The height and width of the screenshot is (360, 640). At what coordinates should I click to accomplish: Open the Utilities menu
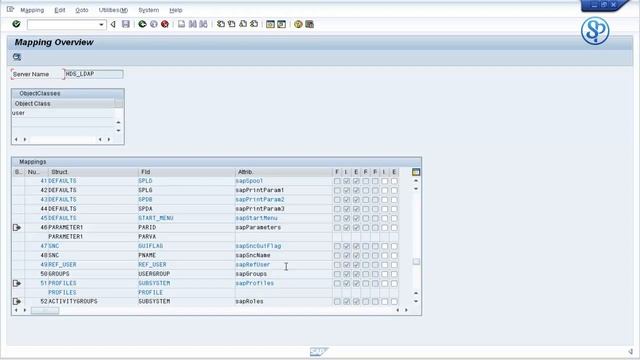[113, 10]
